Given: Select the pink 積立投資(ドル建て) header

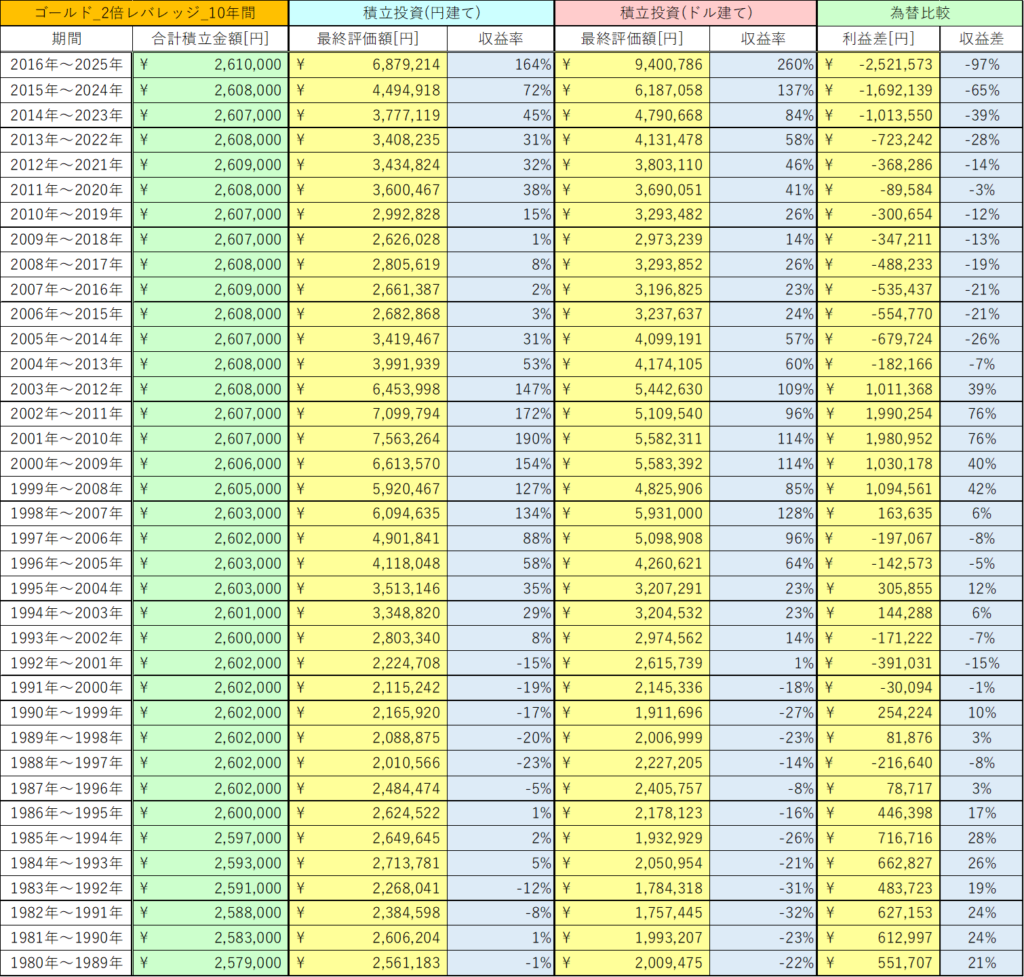Looking at the screenshot, I should pyautogui.click(x=685, y=13).
